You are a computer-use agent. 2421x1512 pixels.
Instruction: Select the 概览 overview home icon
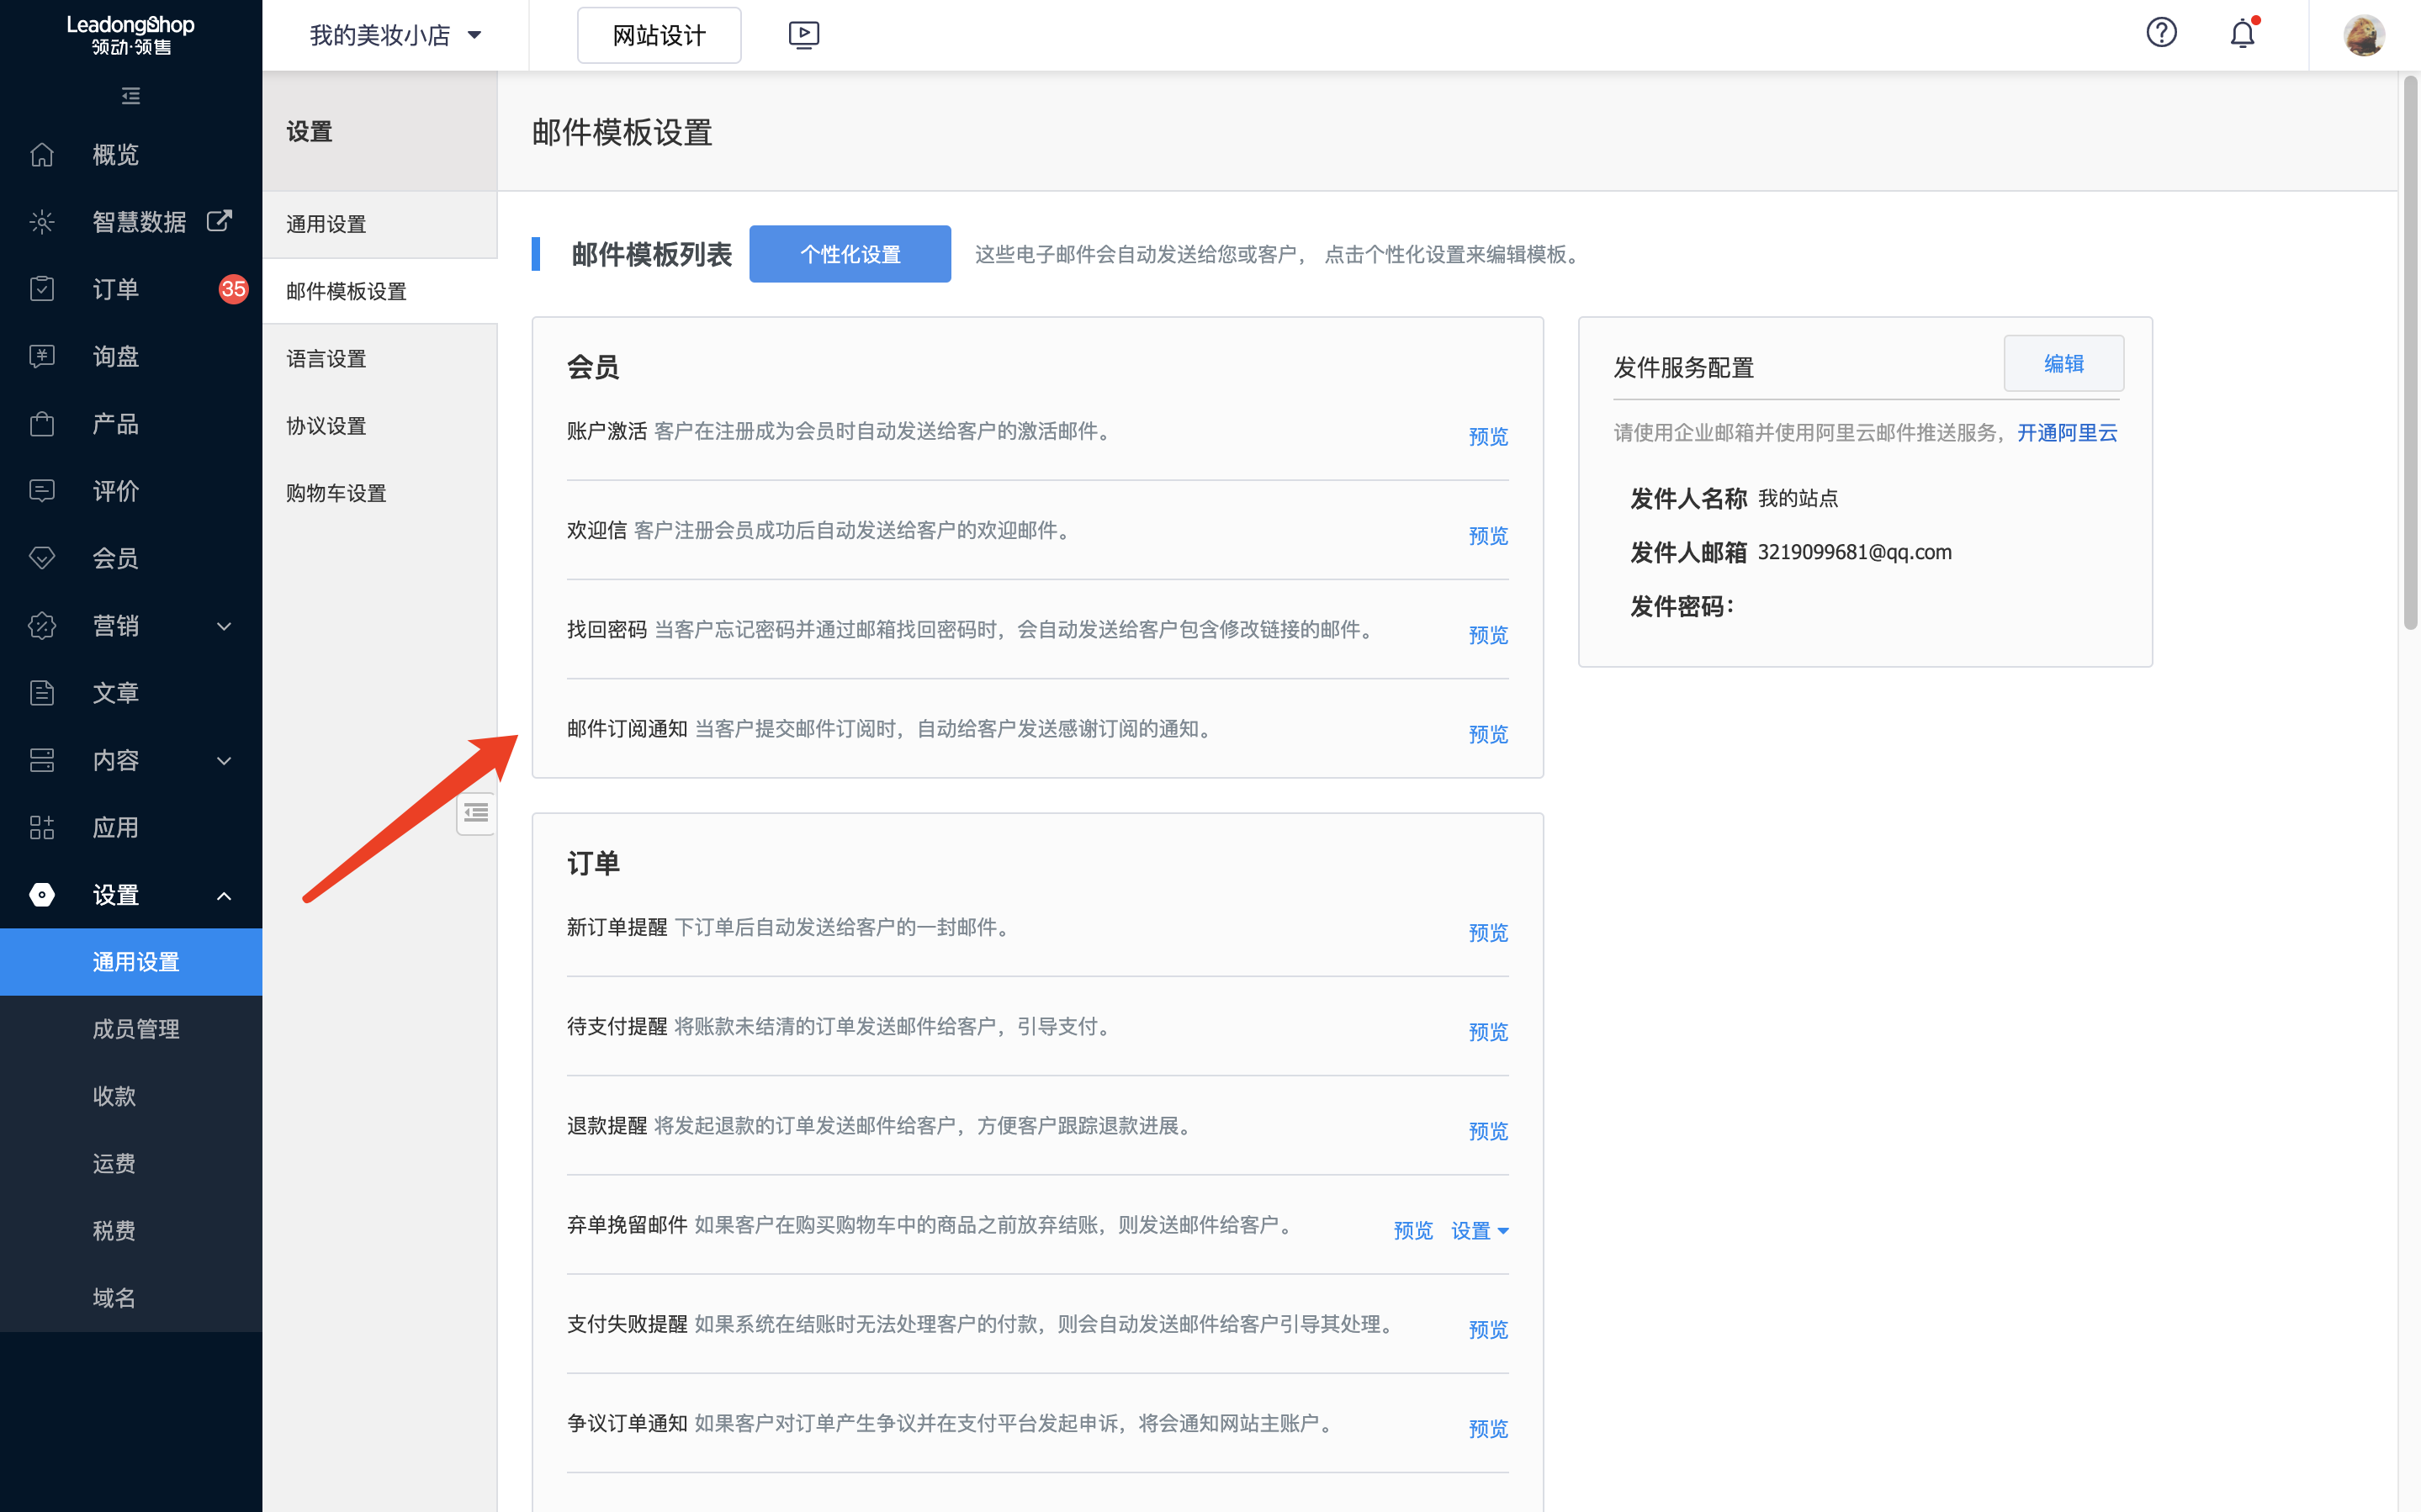pyautogui.click(x=41, y=154)
